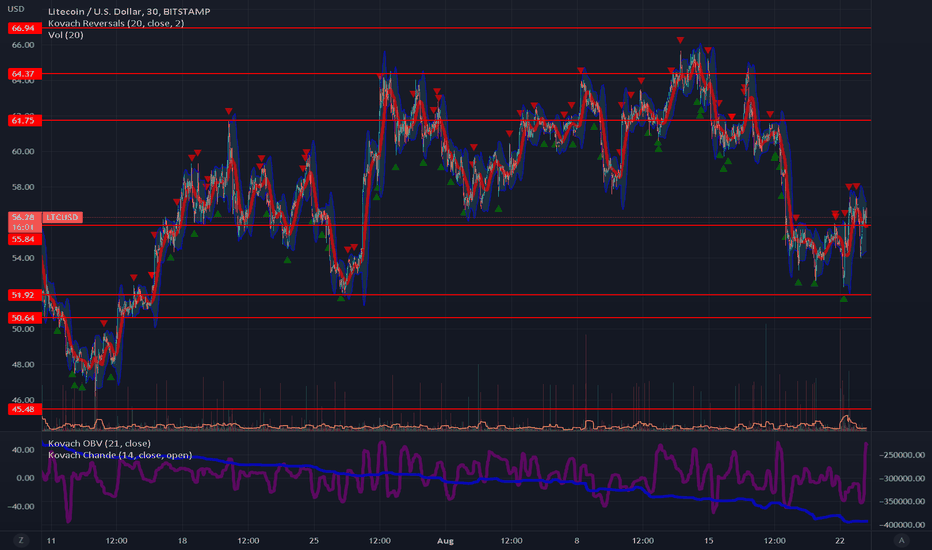Click the 60.00 price axis value
The width and height of the screenshot is (932, 550).
[x=23, y=152]
